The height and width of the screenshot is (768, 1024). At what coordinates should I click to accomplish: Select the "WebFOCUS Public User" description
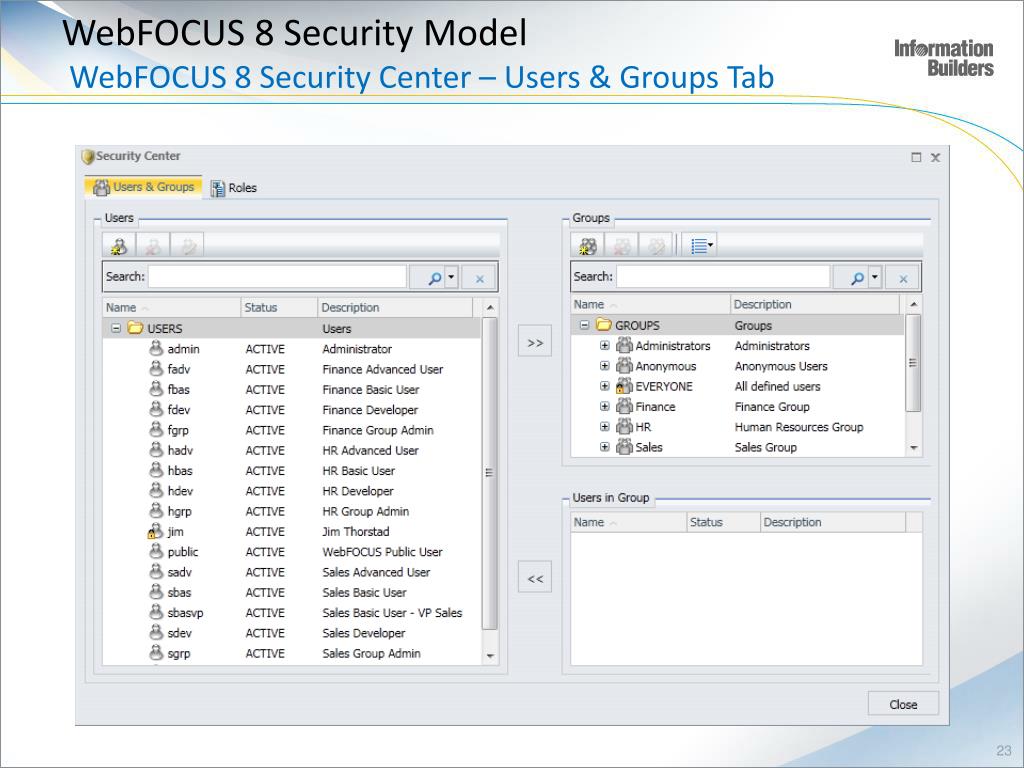382,551
